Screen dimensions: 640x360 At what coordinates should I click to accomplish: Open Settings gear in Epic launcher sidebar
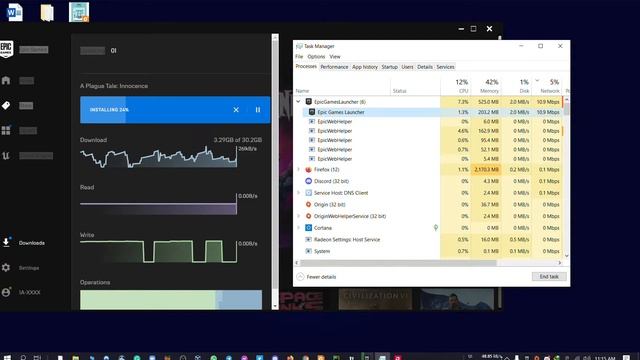click(6, 268)
